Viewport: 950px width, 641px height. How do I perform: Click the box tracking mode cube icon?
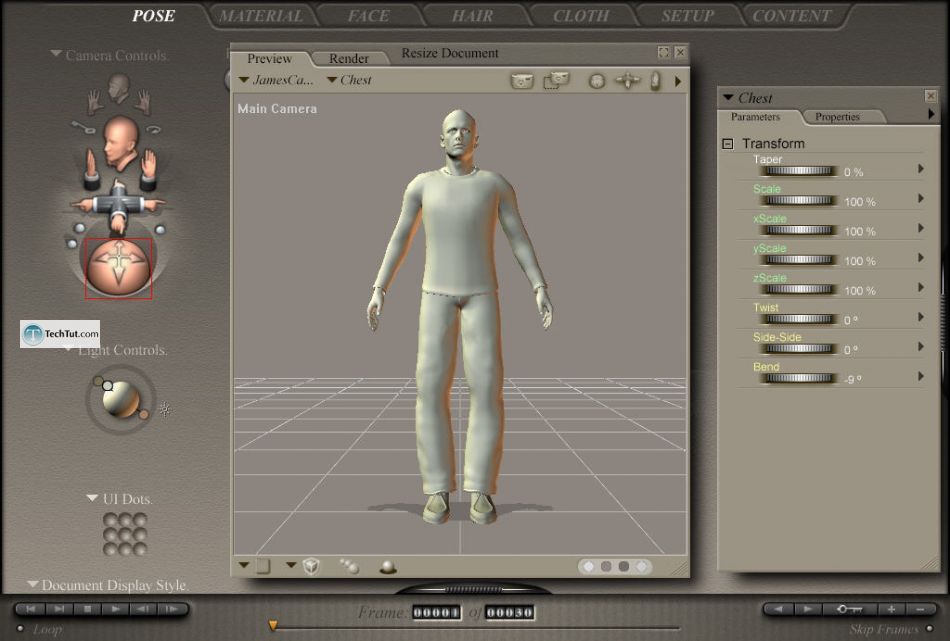tap(311, 566)
